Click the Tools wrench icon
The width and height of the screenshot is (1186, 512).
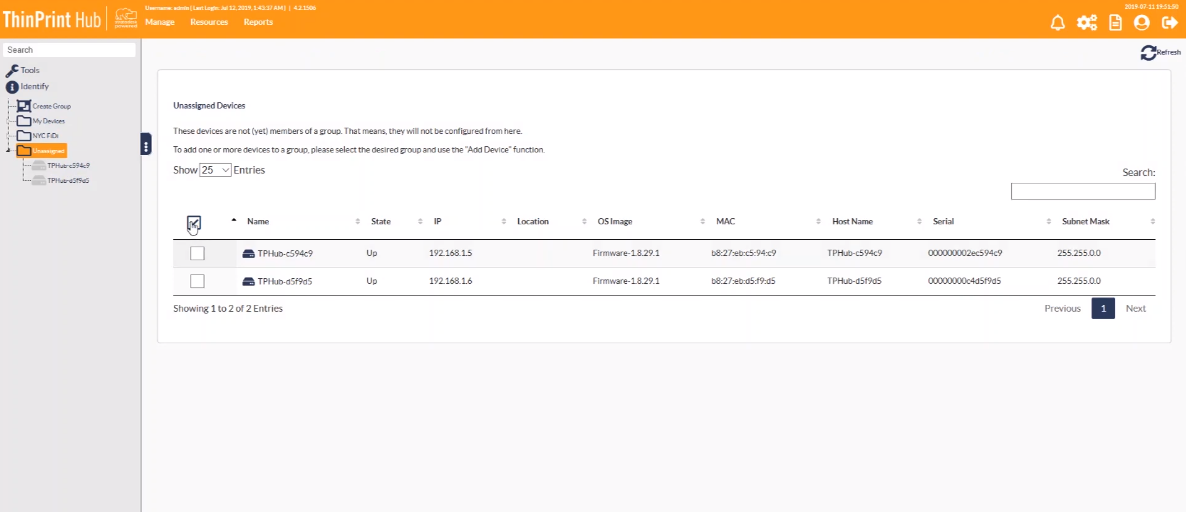(x=12, y=70)
